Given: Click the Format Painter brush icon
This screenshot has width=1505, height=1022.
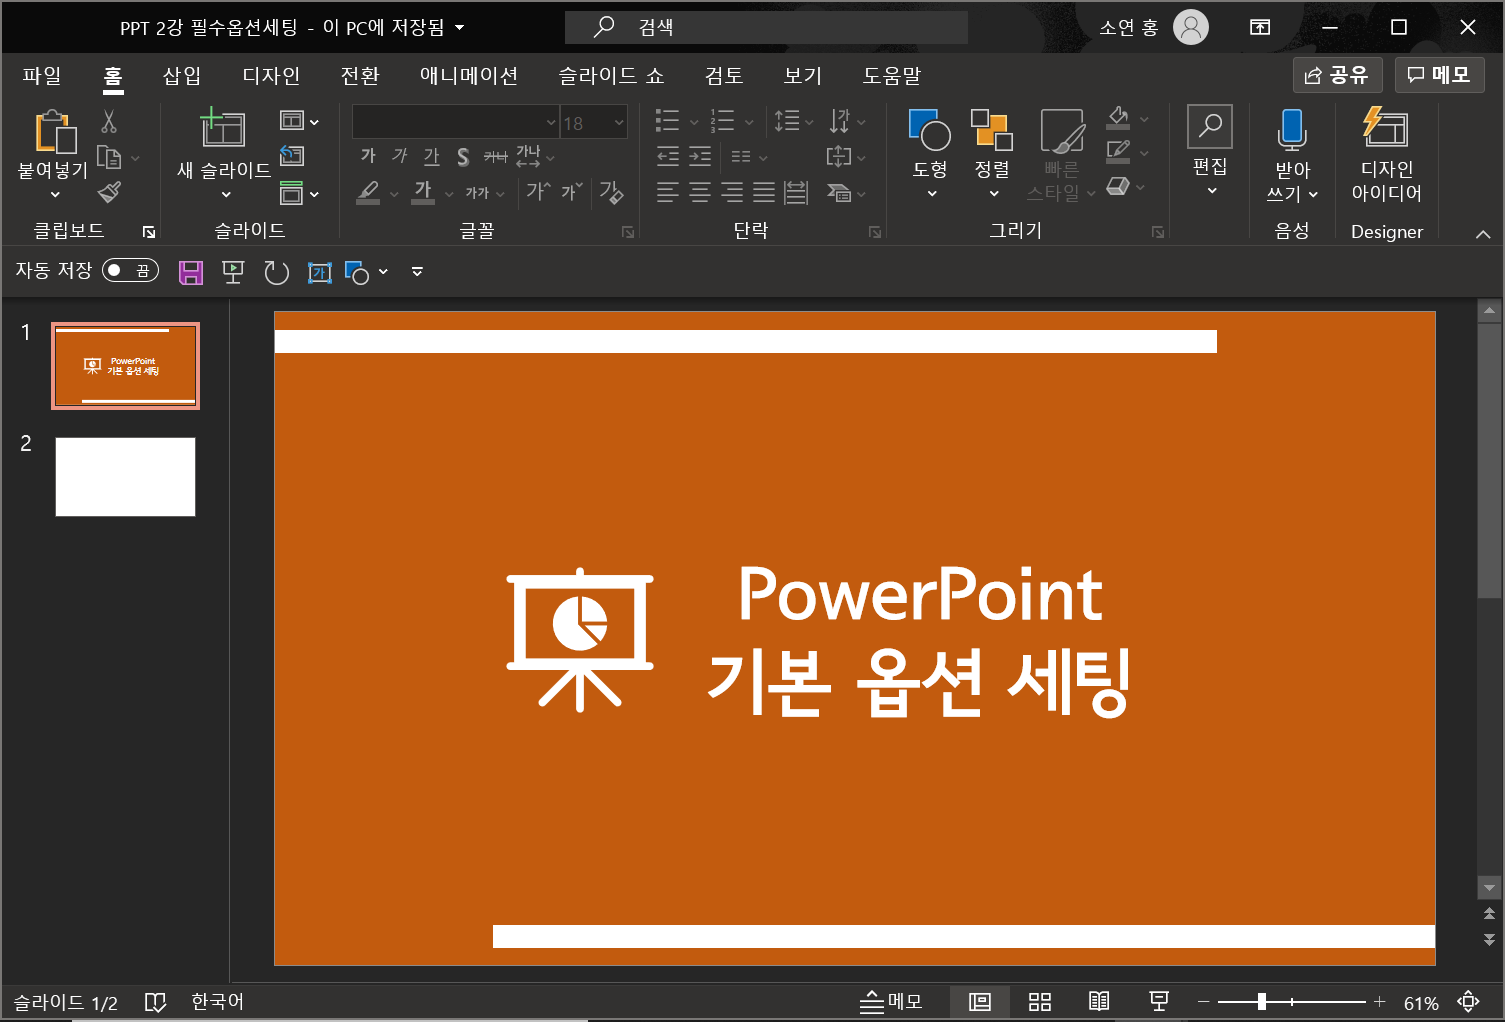Looking at the screenshot, I should 109,192.
